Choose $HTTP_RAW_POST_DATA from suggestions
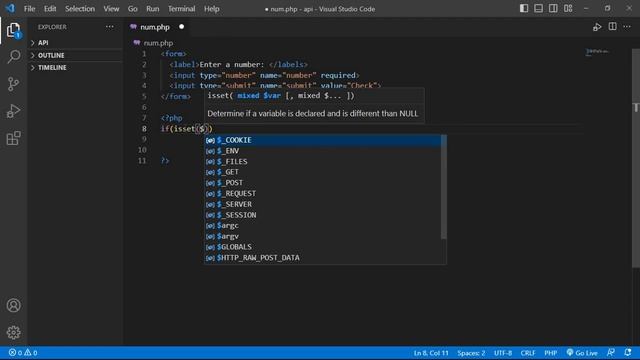Screen dimensions: 640x360 (x=323, y=258)
